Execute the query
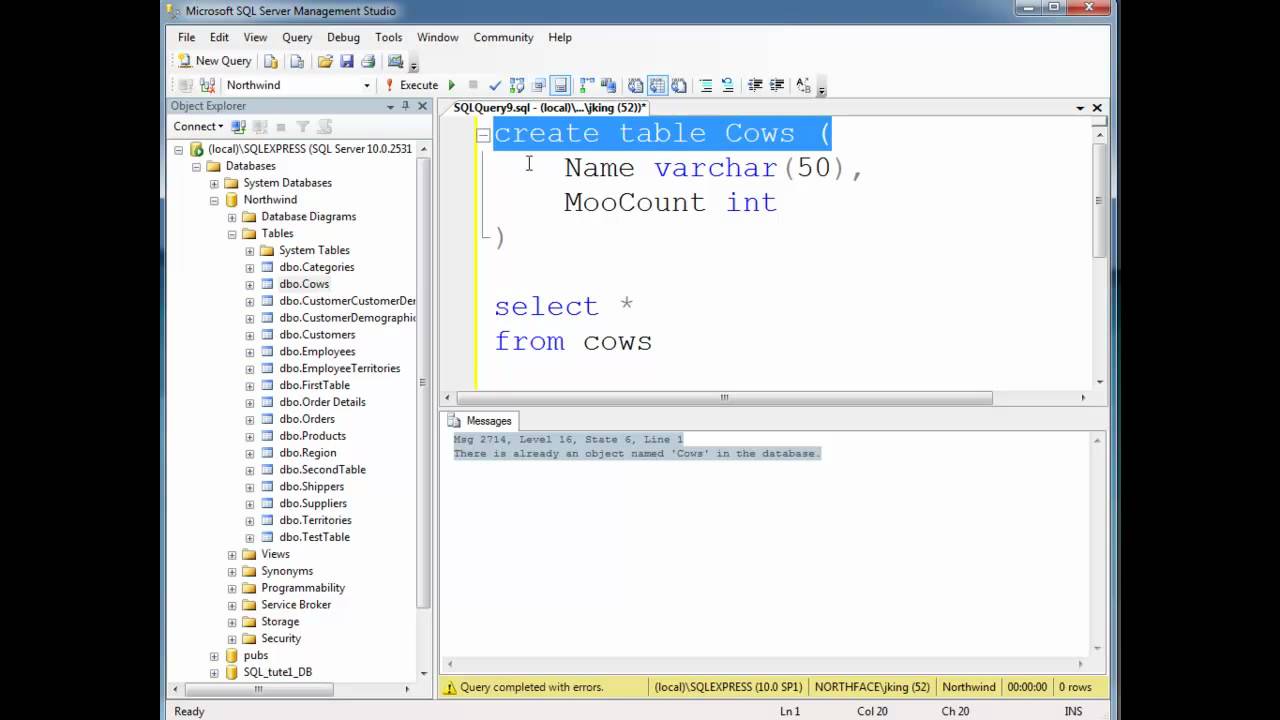 point(412,85)
